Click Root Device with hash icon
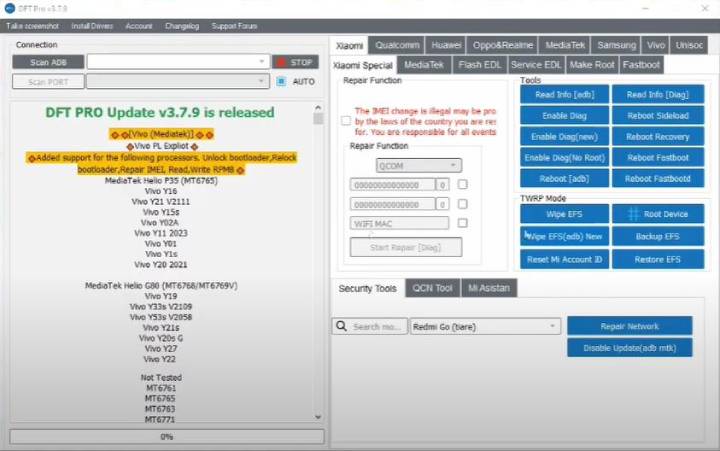Image resolution: width=720 pixels, height=451 pixels. [x=657, y=213]
